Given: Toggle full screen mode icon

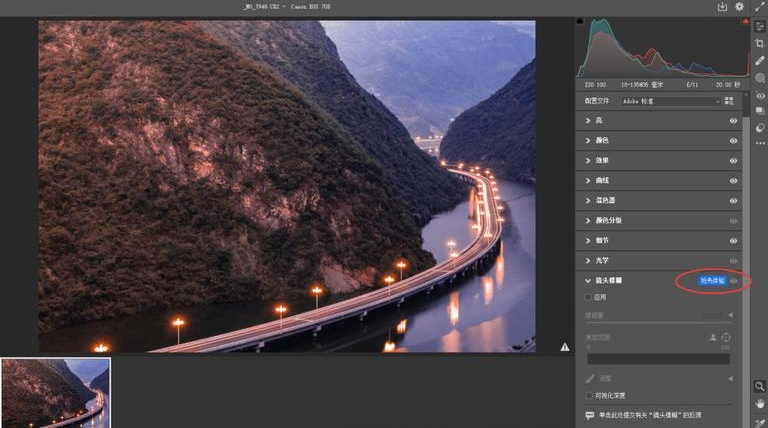Looking at the screenshot, I should (x=761, y=6).
